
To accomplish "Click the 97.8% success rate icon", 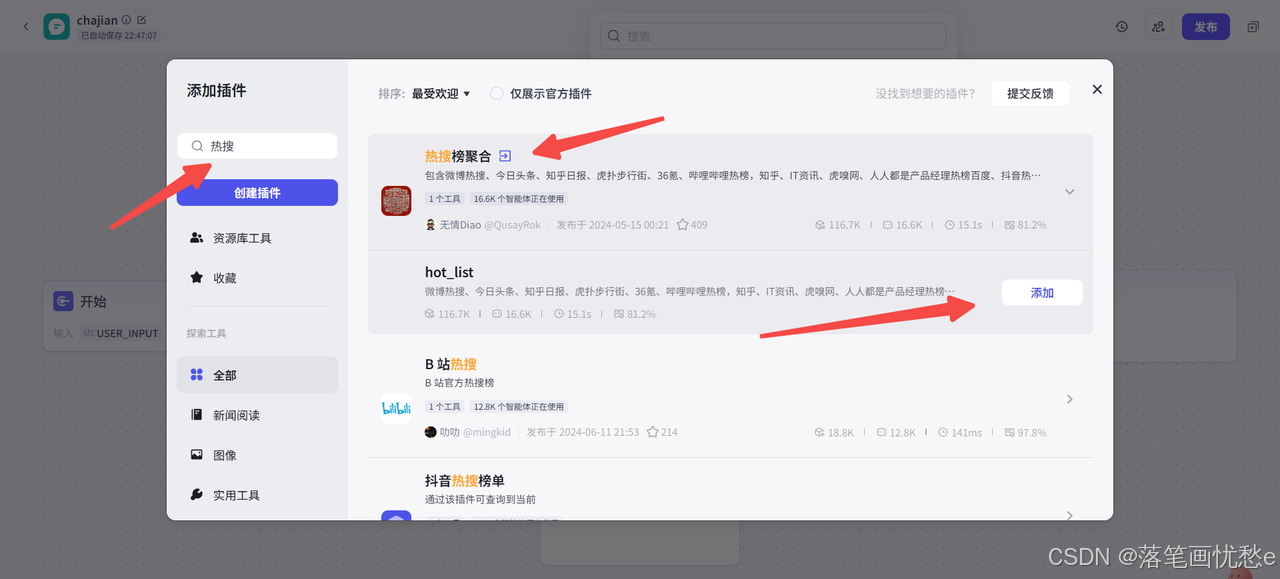I will [x=1009, y=433].
